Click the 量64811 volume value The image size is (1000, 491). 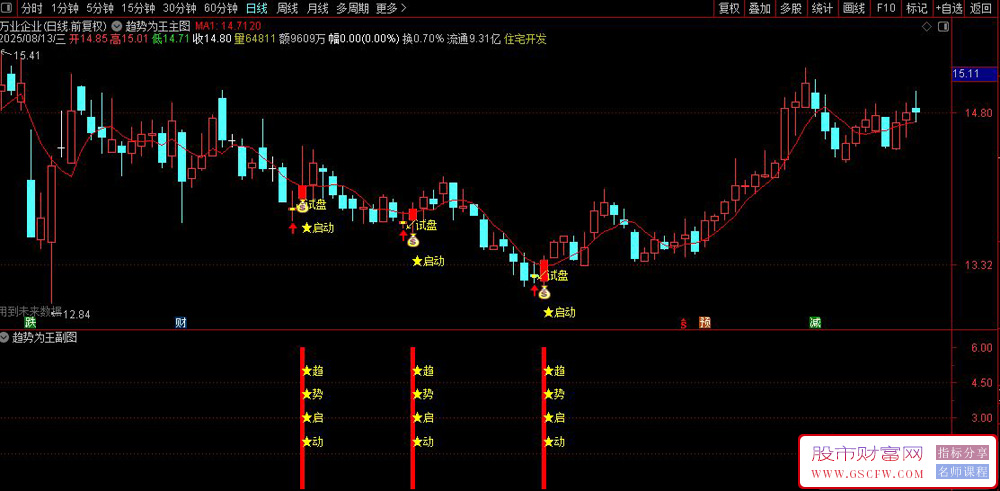tap(253, 39)
